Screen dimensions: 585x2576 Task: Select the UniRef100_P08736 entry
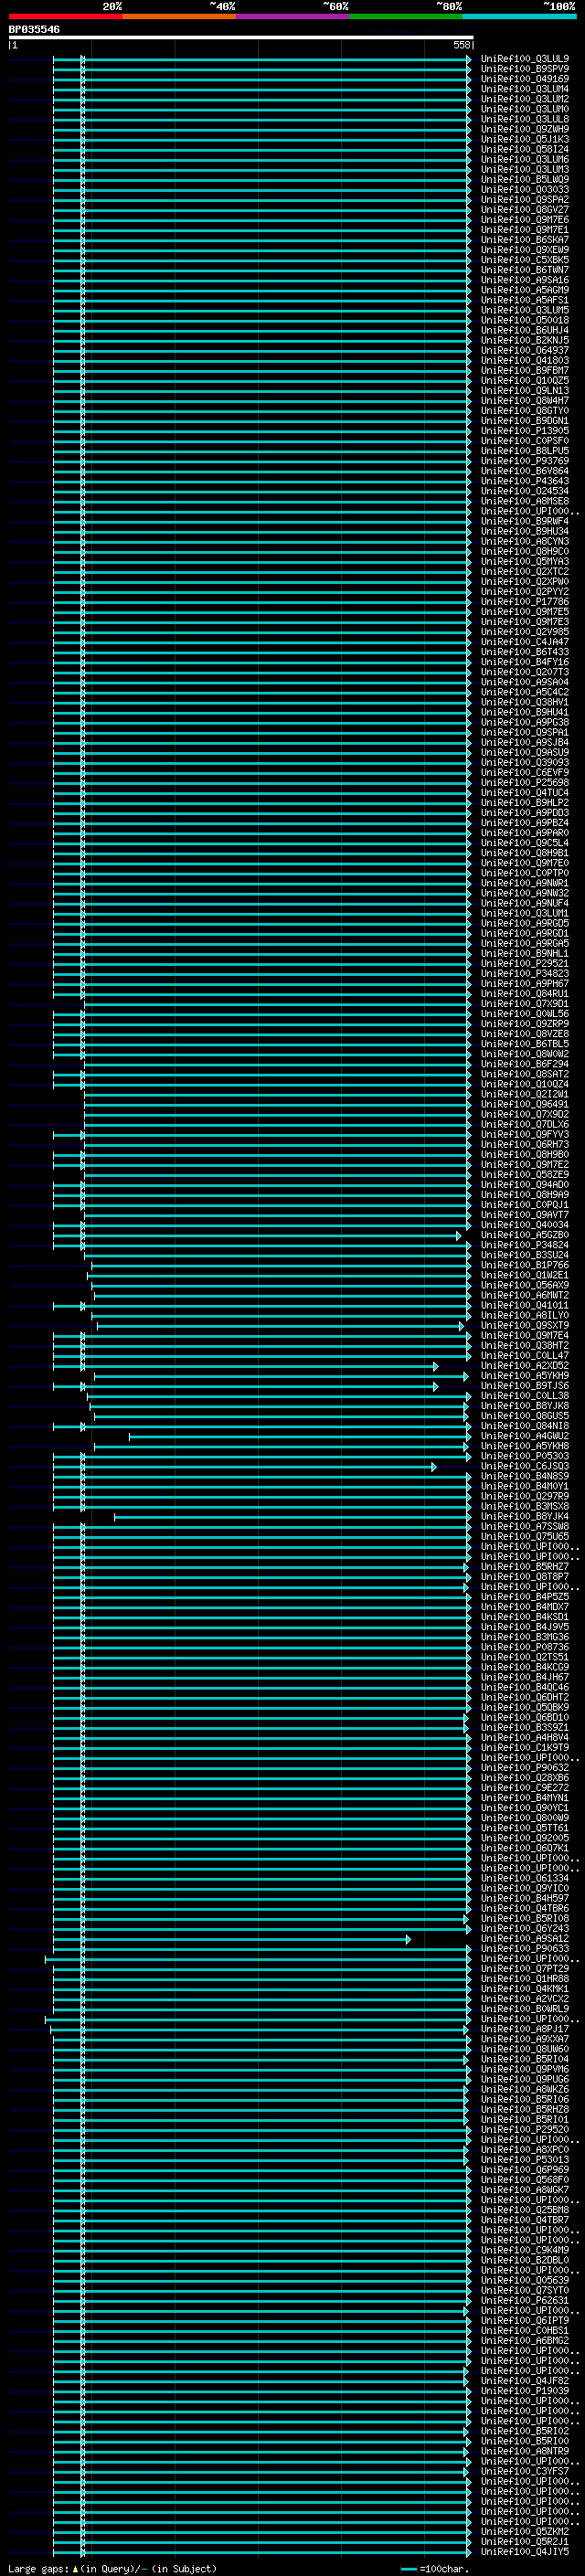[525, 1647]
